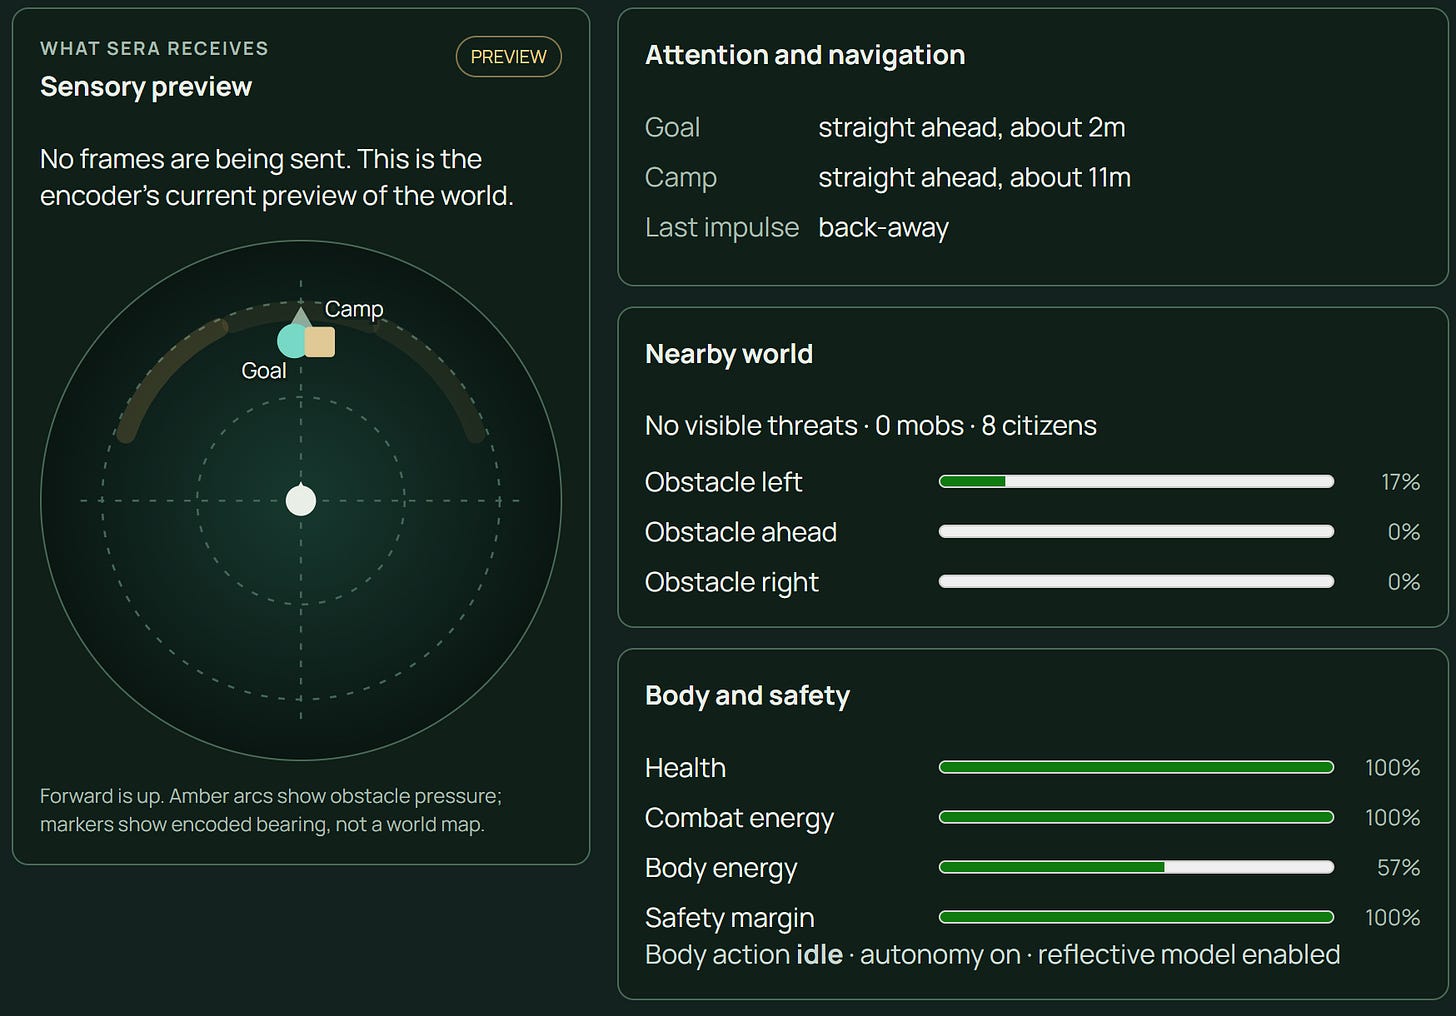Select the teal Goal marker on radar
The image size is (1456, 1016).
293,341
